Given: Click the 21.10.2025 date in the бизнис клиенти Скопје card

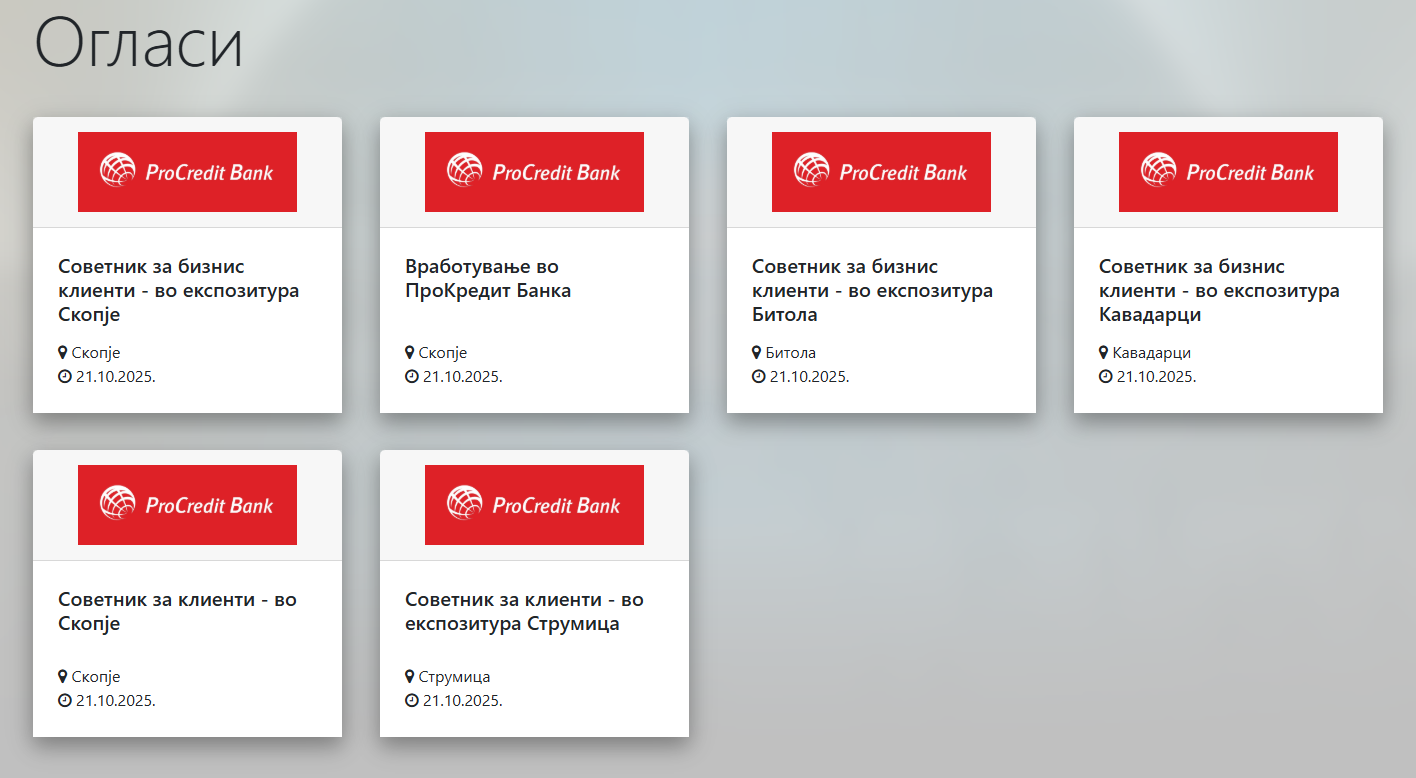Looking at the screenshot, I should point(115,377).
